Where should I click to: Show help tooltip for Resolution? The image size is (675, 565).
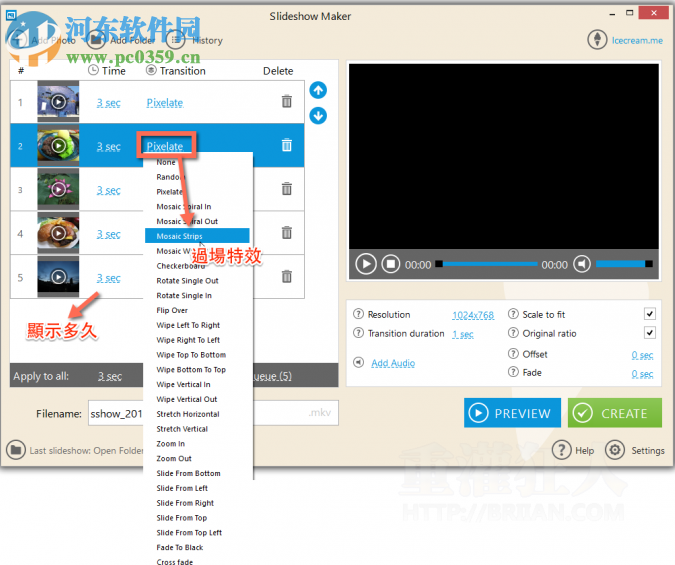358,314
